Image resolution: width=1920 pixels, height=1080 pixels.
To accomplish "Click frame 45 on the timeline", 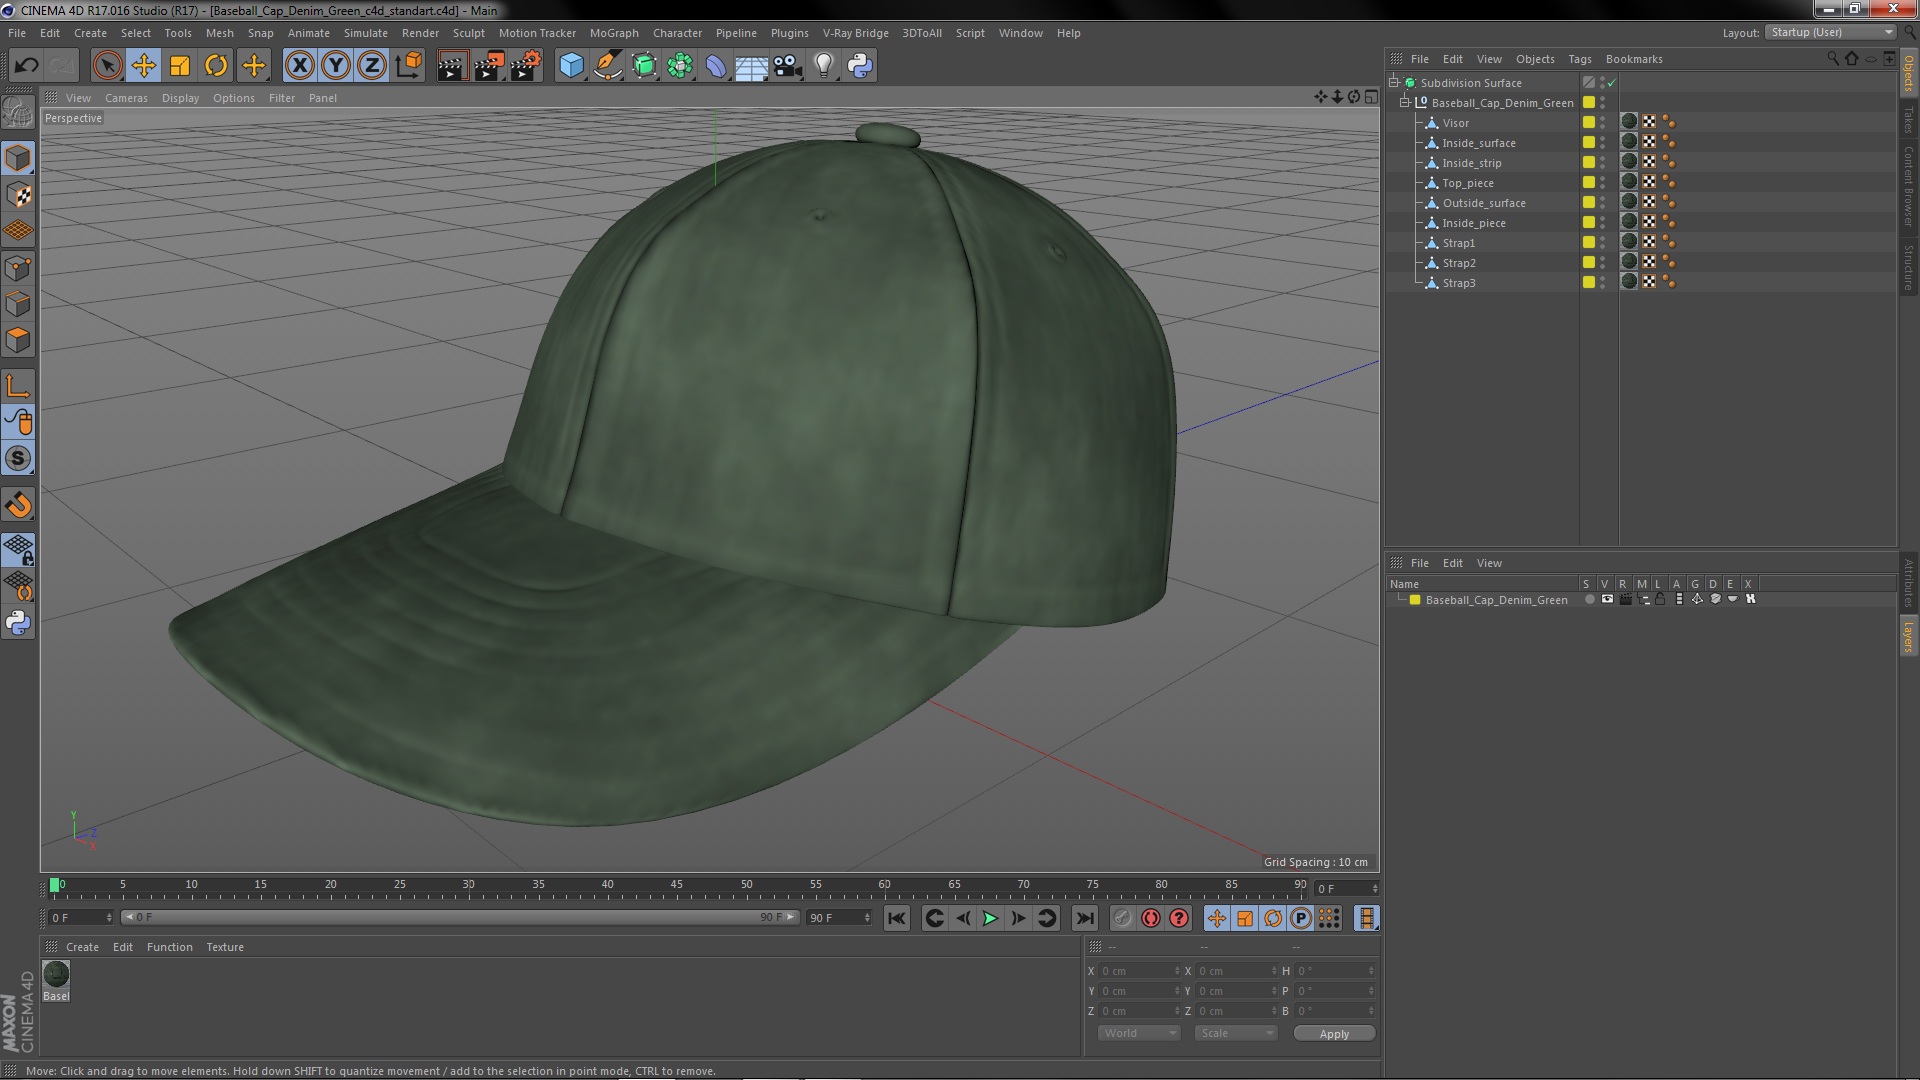I will point(677,887).
